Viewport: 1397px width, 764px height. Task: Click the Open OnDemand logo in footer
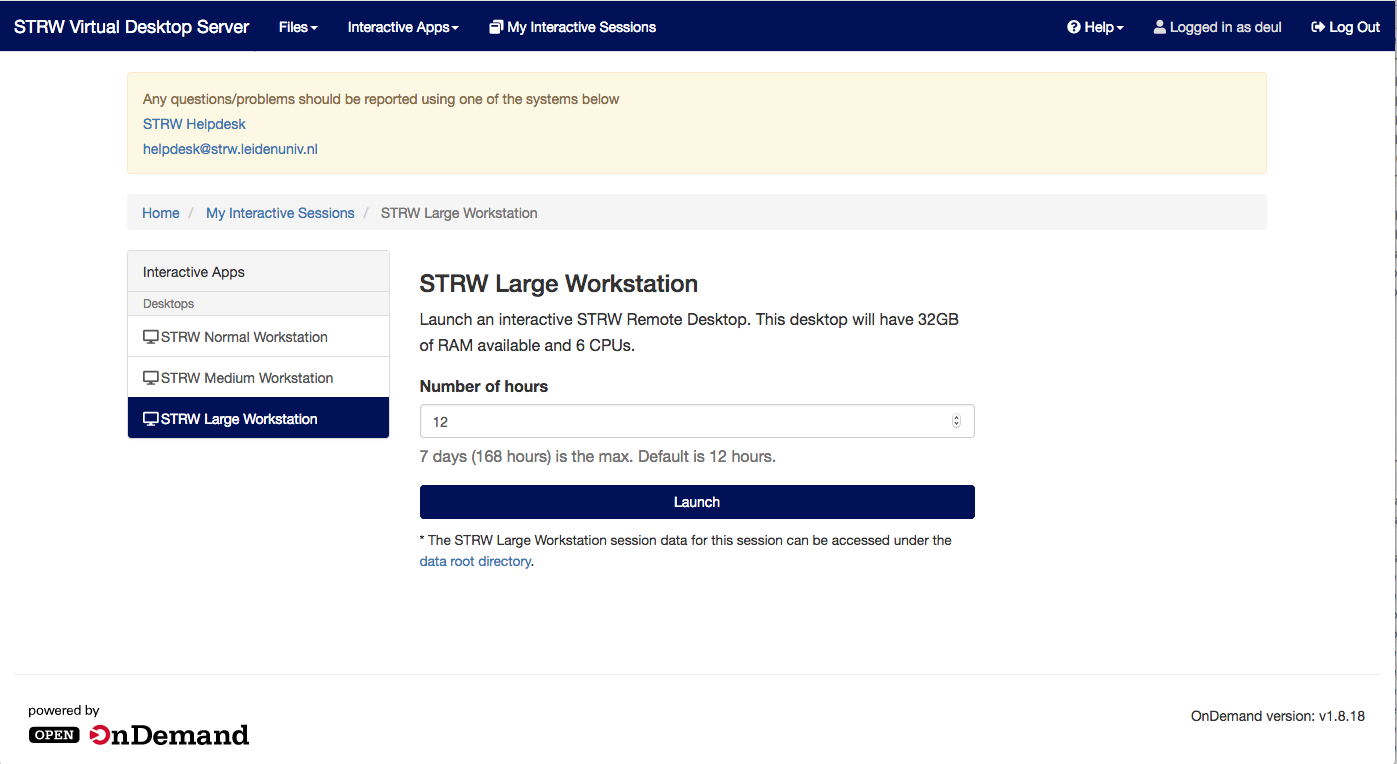[139, 735]
